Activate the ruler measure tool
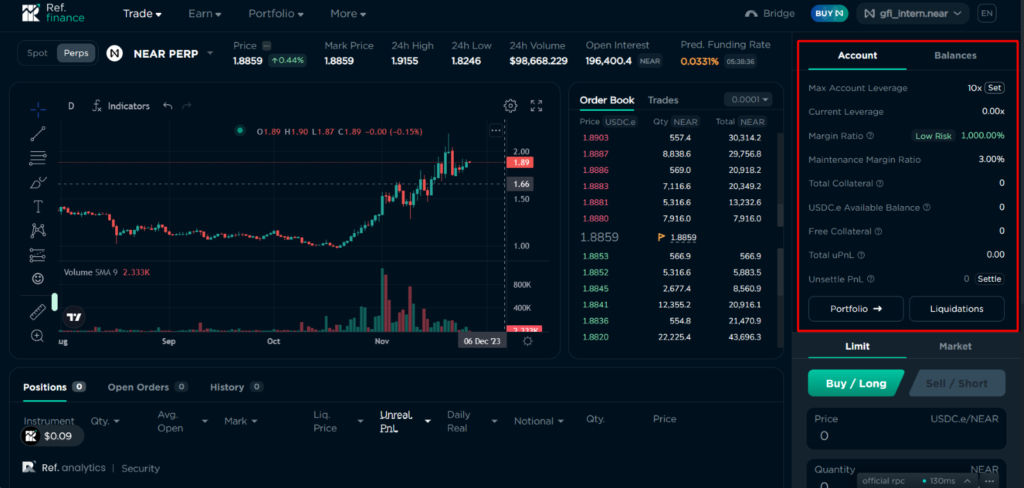This screenshot has height=488, width=1024. click(38, 312)
